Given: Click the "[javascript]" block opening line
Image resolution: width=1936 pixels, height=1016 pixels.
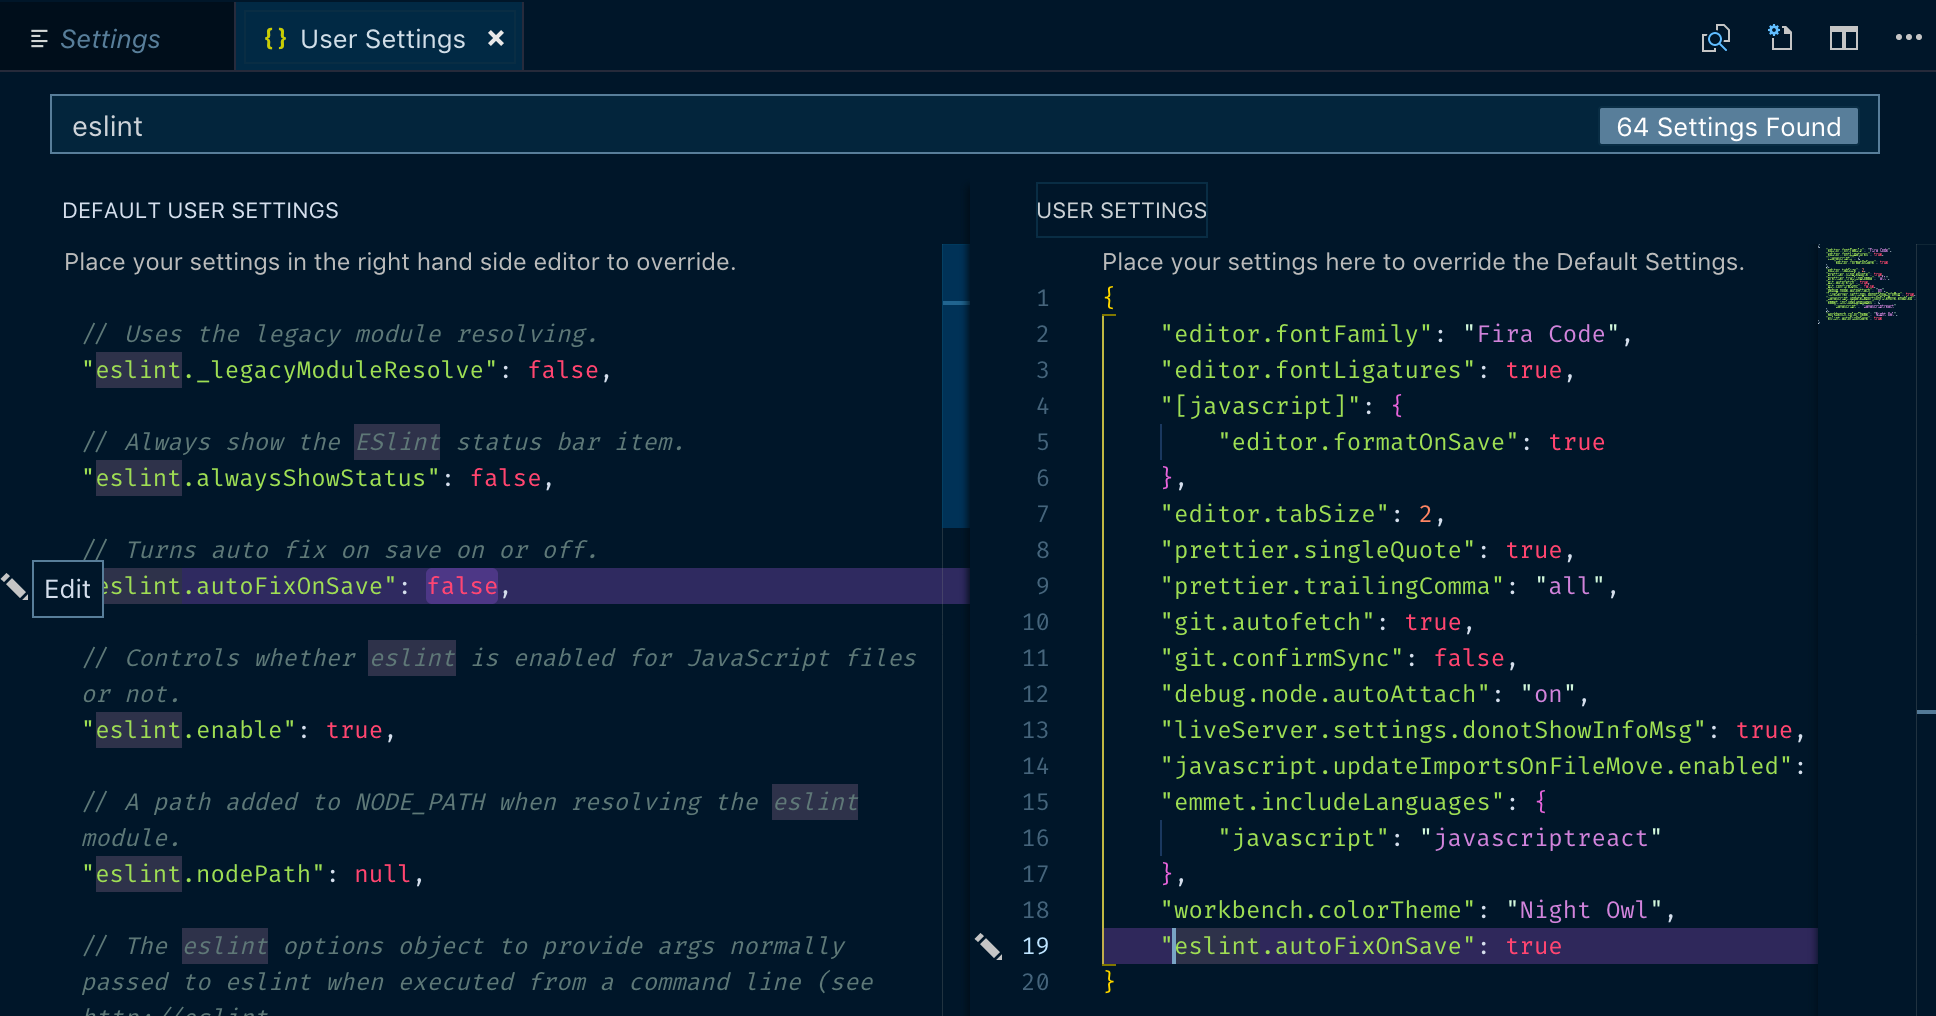Looking at the screenshot, I should [x=1281, y=406].
